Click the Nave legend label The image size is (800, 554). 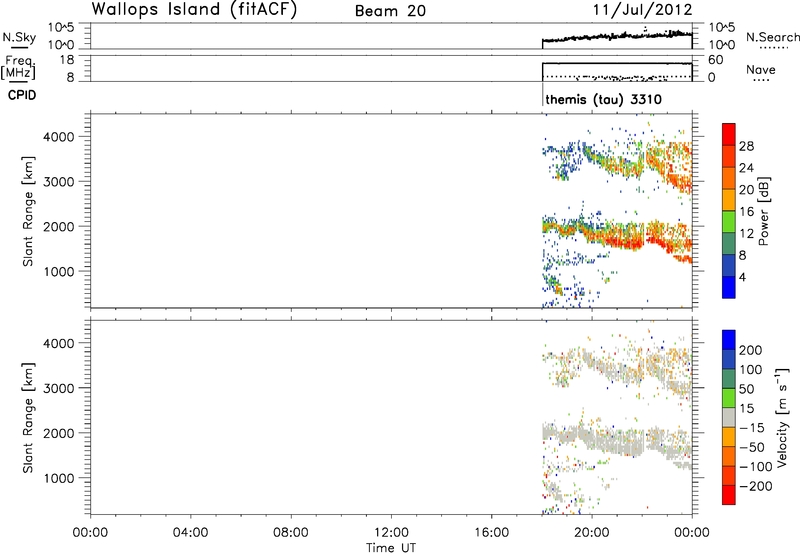761,70
